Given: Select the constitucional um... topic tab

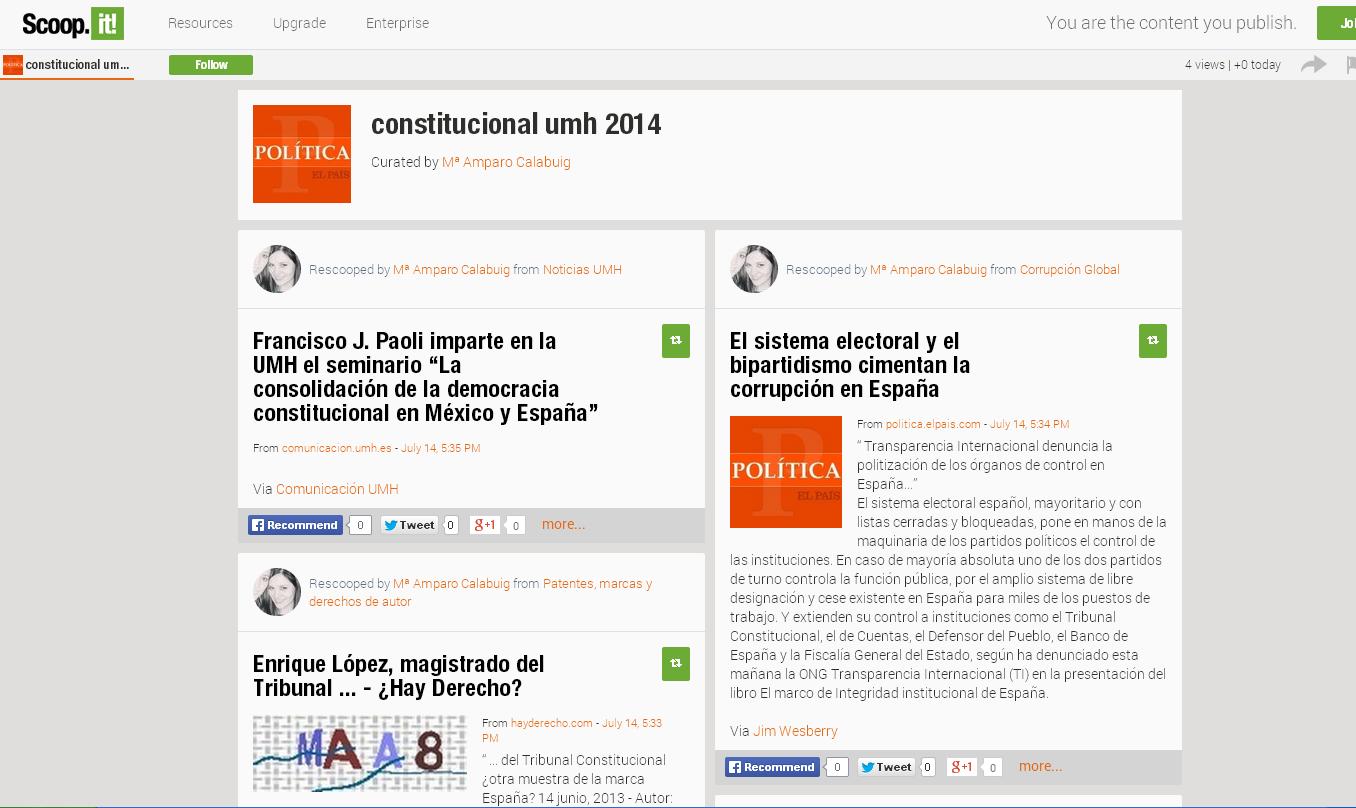Looking at the screenshot, I should (x=67, y=65).
